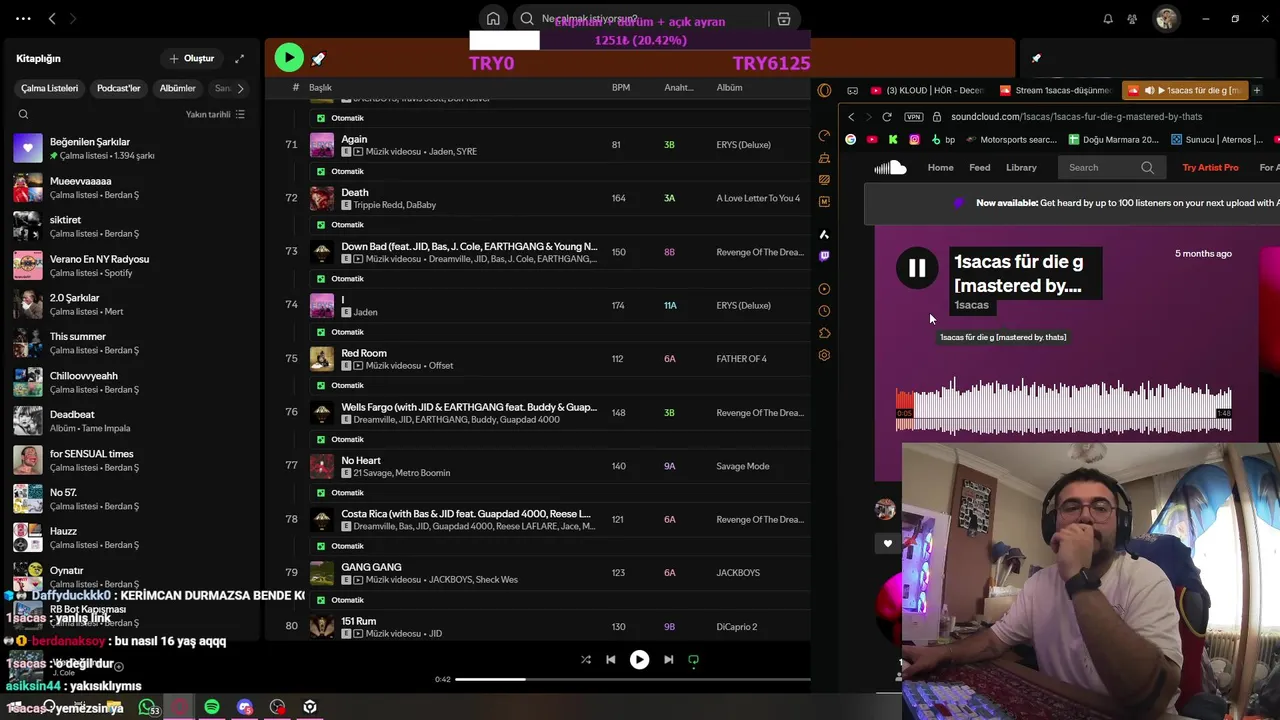The height and width of the screenshot is (720, 1280).
Task: Toggle Otomatik checkbox under the GANG GANG track
Action: pyautogui.click(x=321, y=600)
